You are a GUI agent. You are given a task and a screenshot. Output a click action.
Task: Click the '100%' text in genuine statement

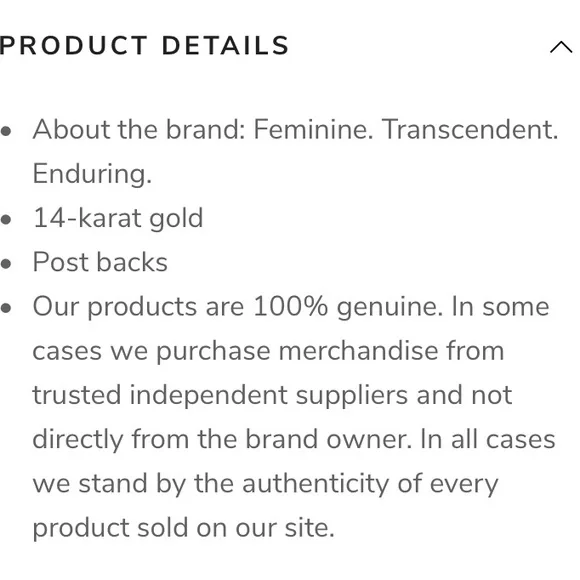[x=291, y=307]
